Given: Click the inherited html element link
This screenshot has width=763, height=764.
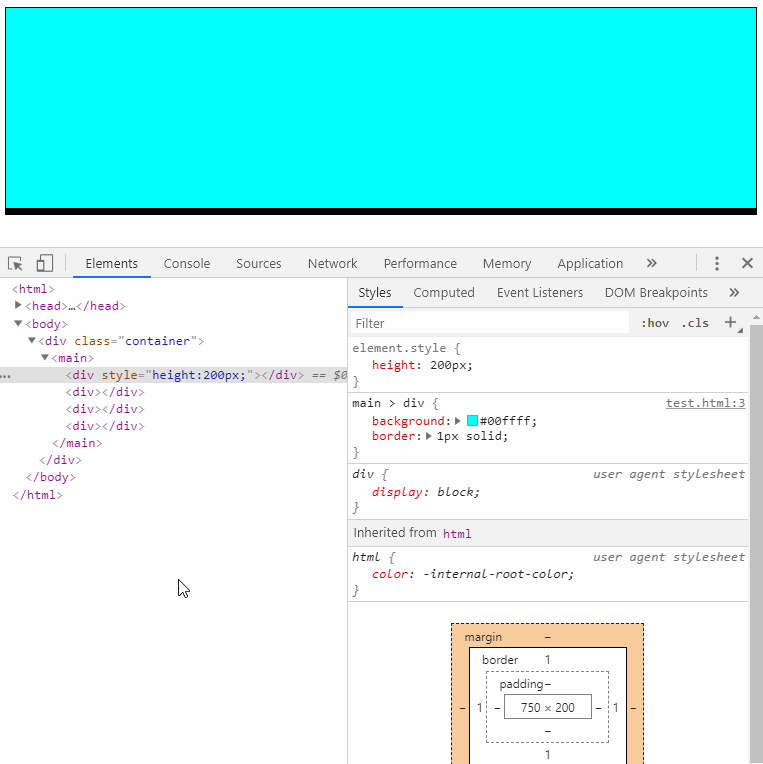Looking at the screenshot, I should click(457, 534).
